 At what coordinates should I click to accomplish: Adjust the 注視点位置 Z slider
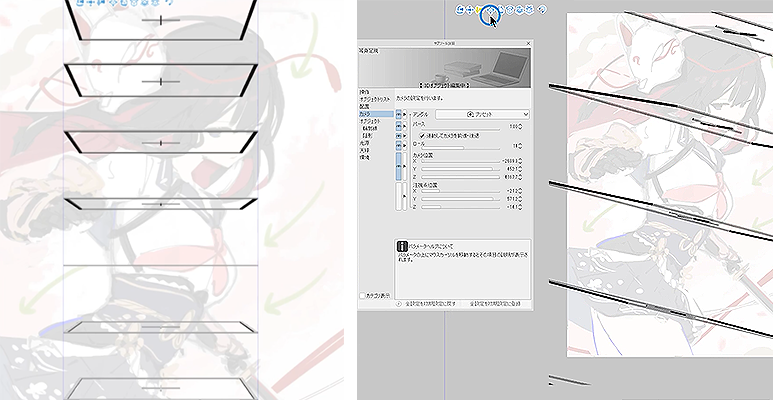click(x=460, y=207)
